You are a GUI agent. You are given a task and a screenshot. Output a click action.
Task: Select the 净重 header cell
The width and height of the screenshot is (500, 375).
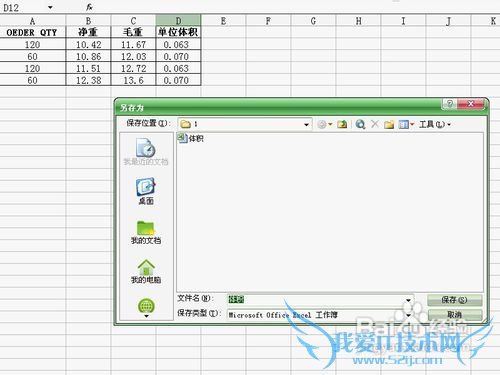point(88,32)
